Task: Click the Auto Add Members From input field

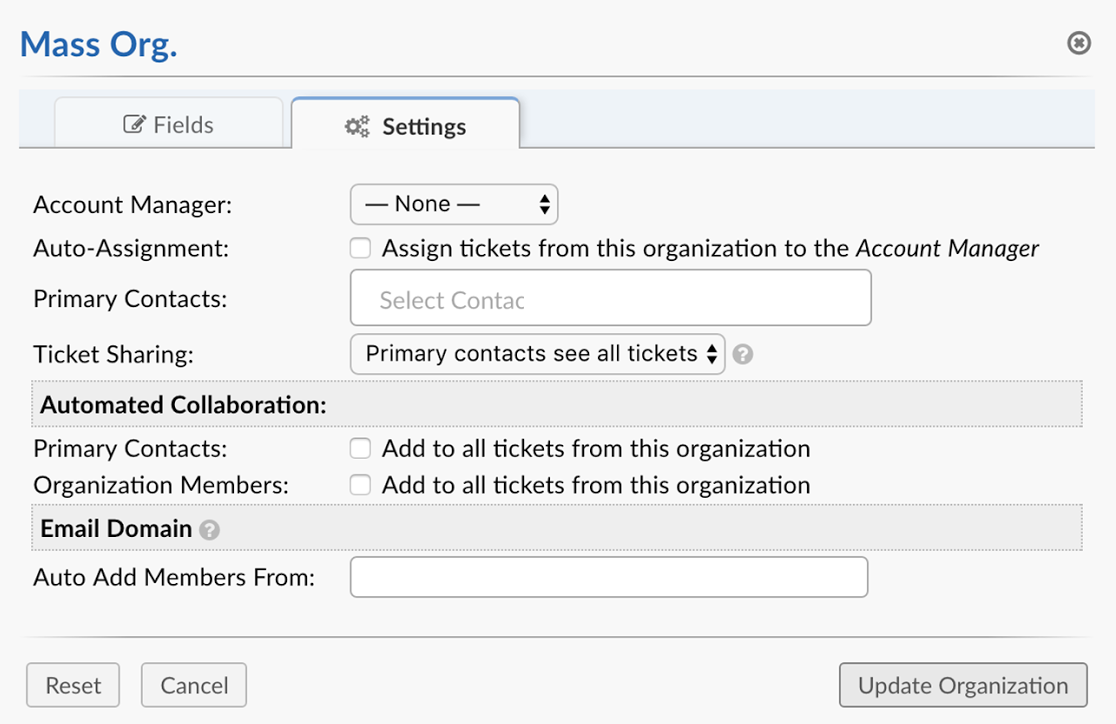Action: (608, 577)
